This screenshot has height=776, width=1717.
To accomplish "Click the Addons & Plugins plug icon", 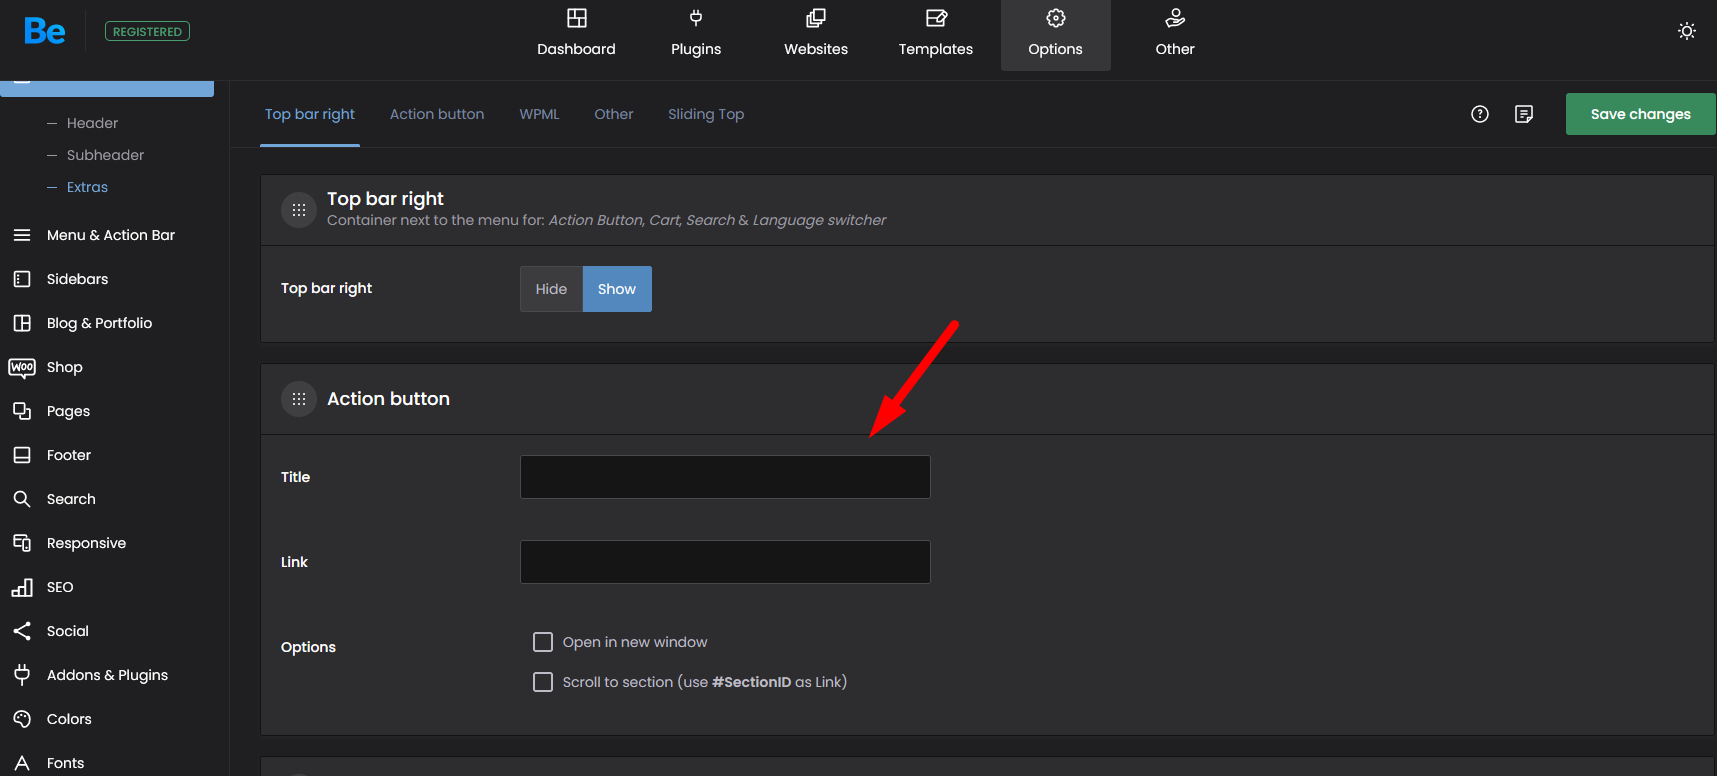I will 22,675.
